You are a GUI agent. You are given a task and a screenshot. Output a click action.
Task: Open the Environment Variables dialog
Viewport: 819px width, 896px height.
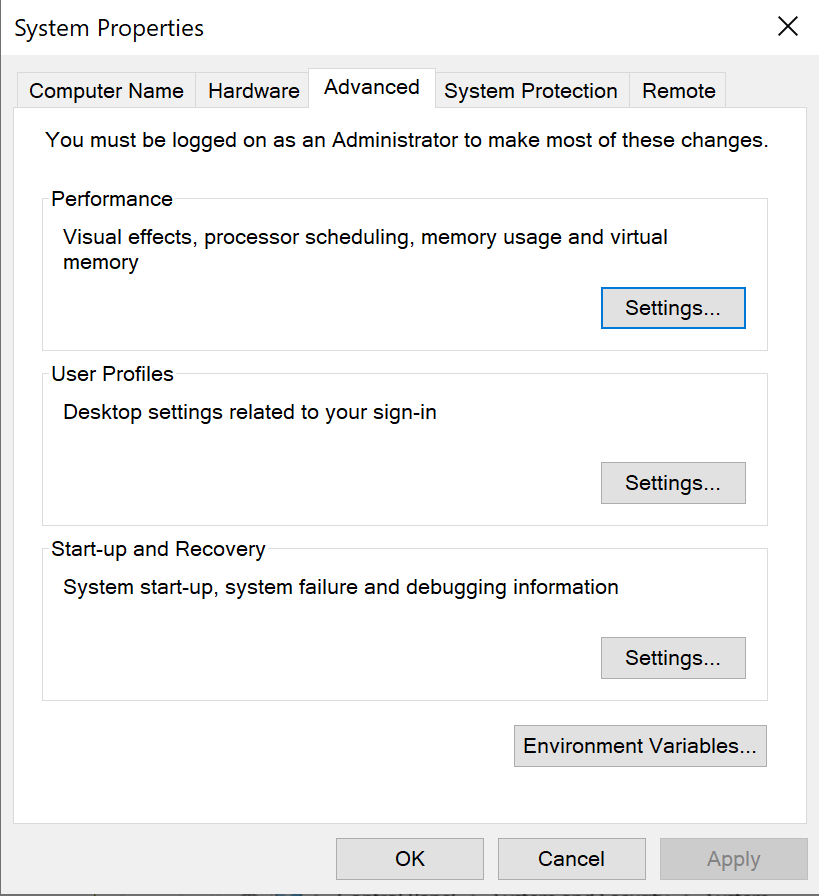639,746
